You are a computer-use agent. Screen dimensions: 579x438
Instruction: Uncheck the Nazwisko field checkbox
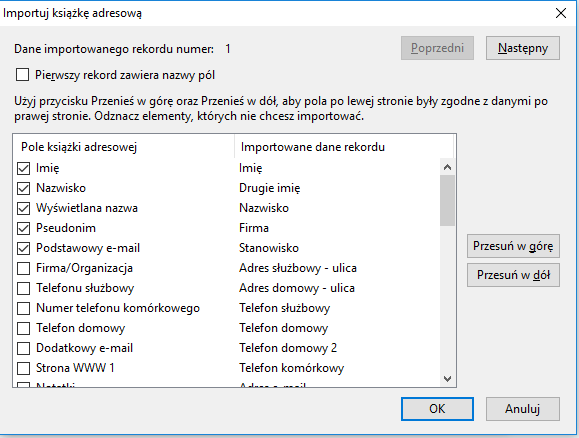(x=24, y=188)
